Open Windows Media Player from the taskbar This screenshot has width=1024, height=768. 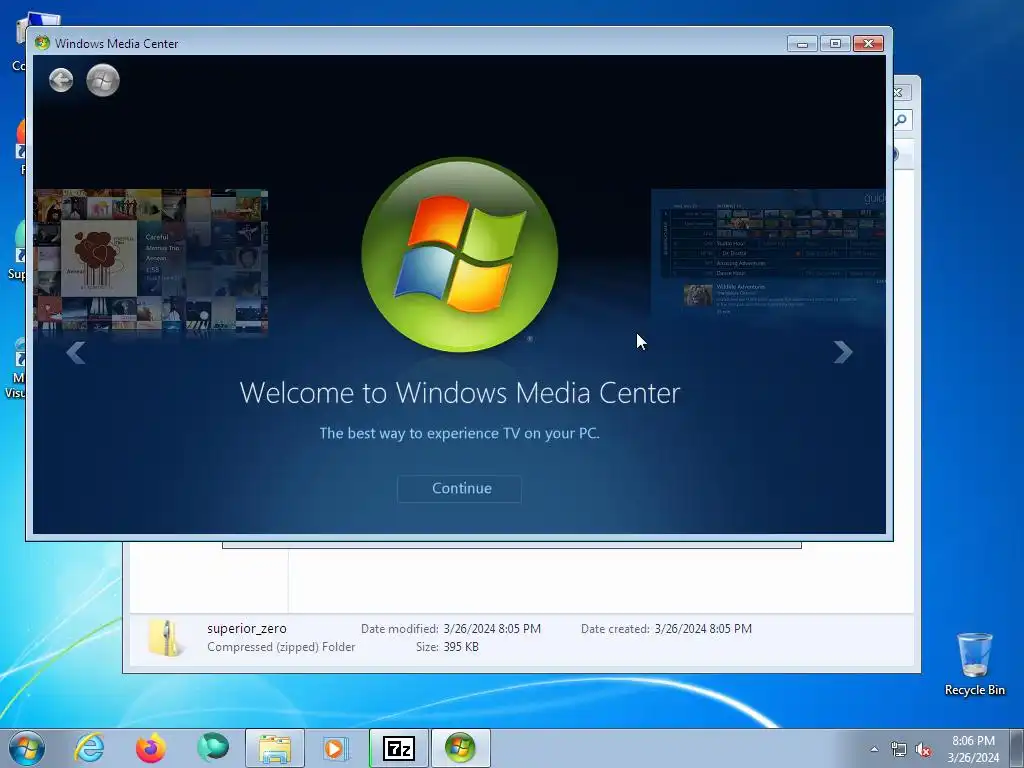336,748
